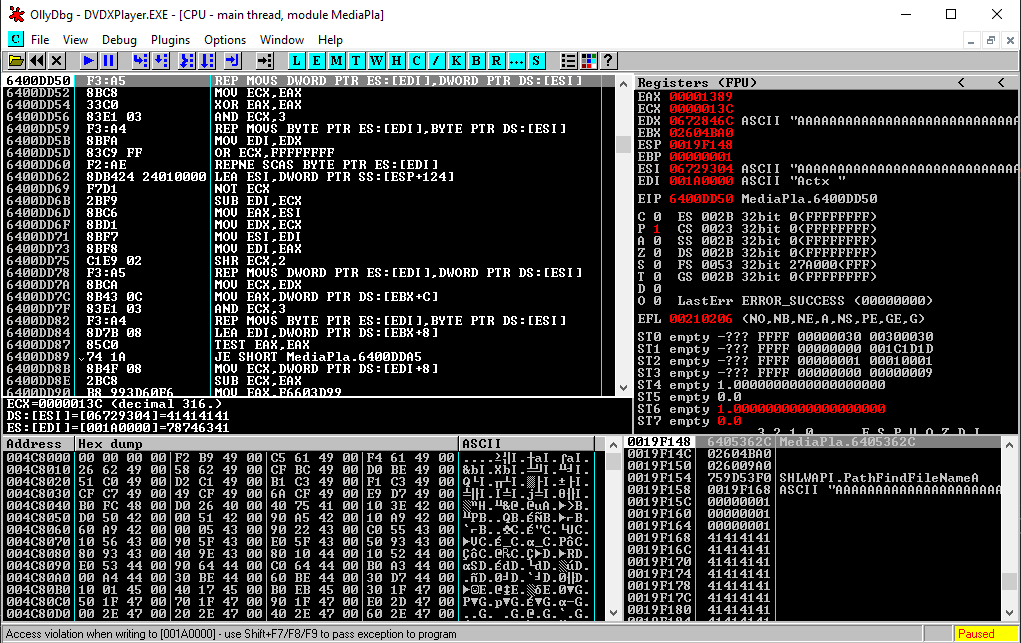The image size is (1021, 643).
Task: Click the Address column header in the dump
Action: [x=38, y=444]
